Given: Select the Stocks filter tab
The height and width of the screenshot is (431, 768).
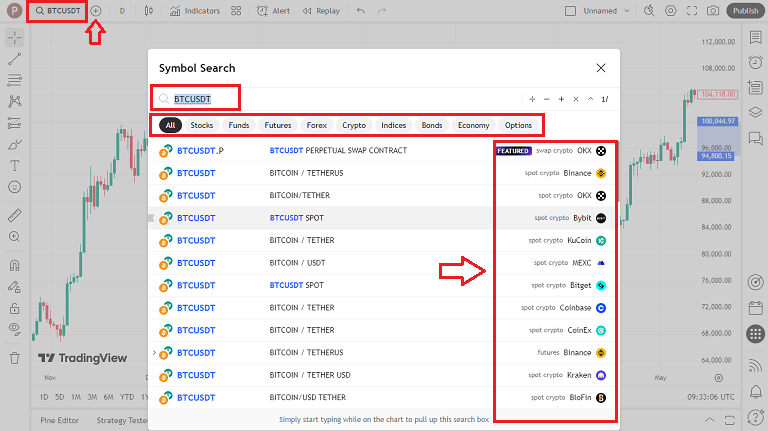Looking at the screenshot, I should pyautogui.click(x=202, y=125).
